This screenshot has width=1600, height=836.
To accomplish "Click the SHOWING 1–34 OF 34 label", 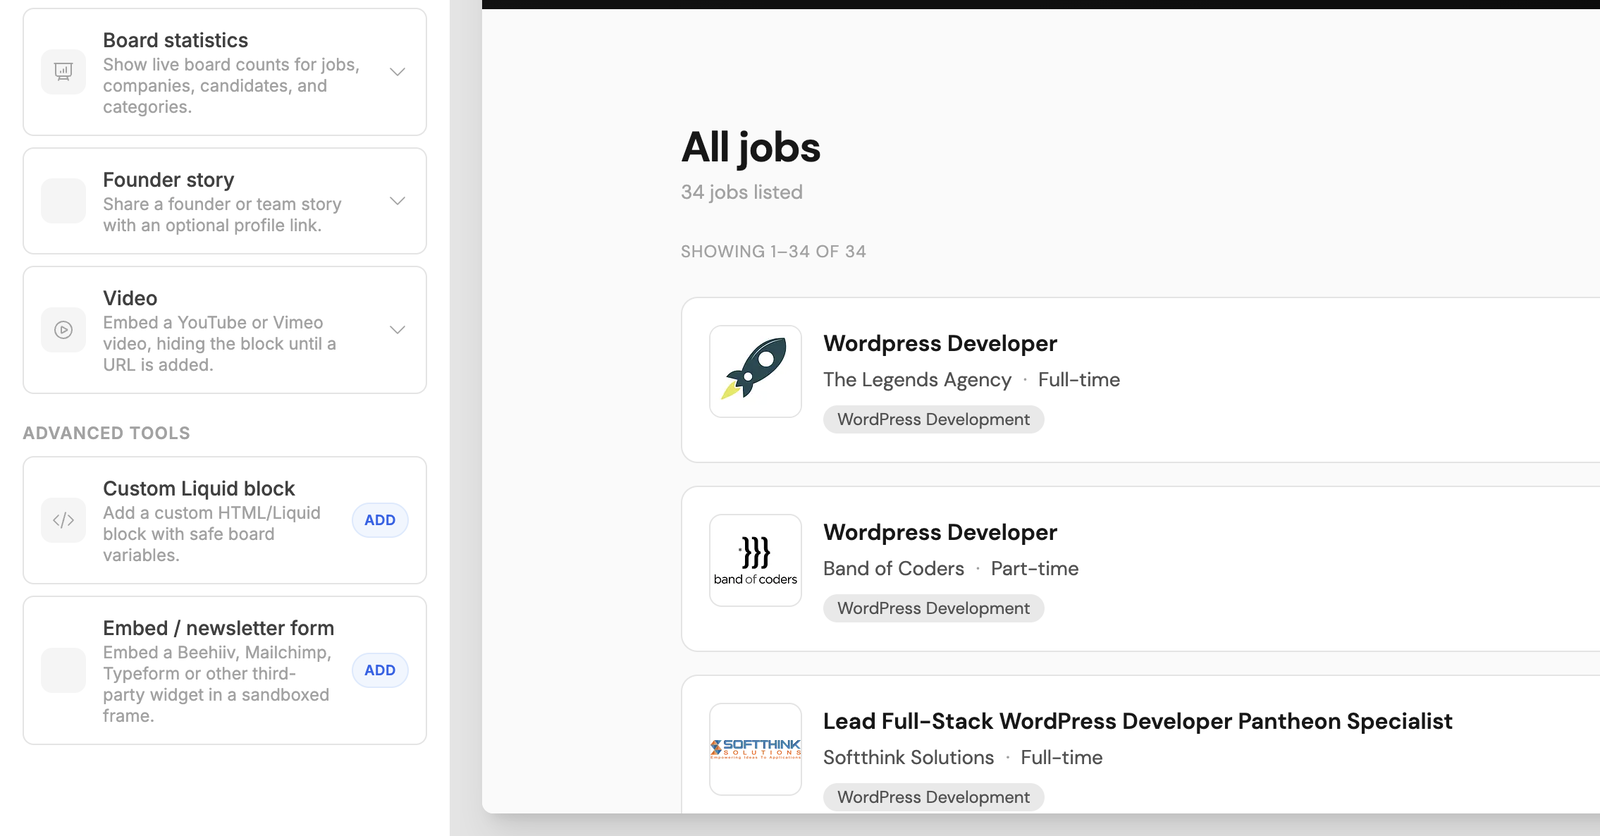I will [773, 252].
